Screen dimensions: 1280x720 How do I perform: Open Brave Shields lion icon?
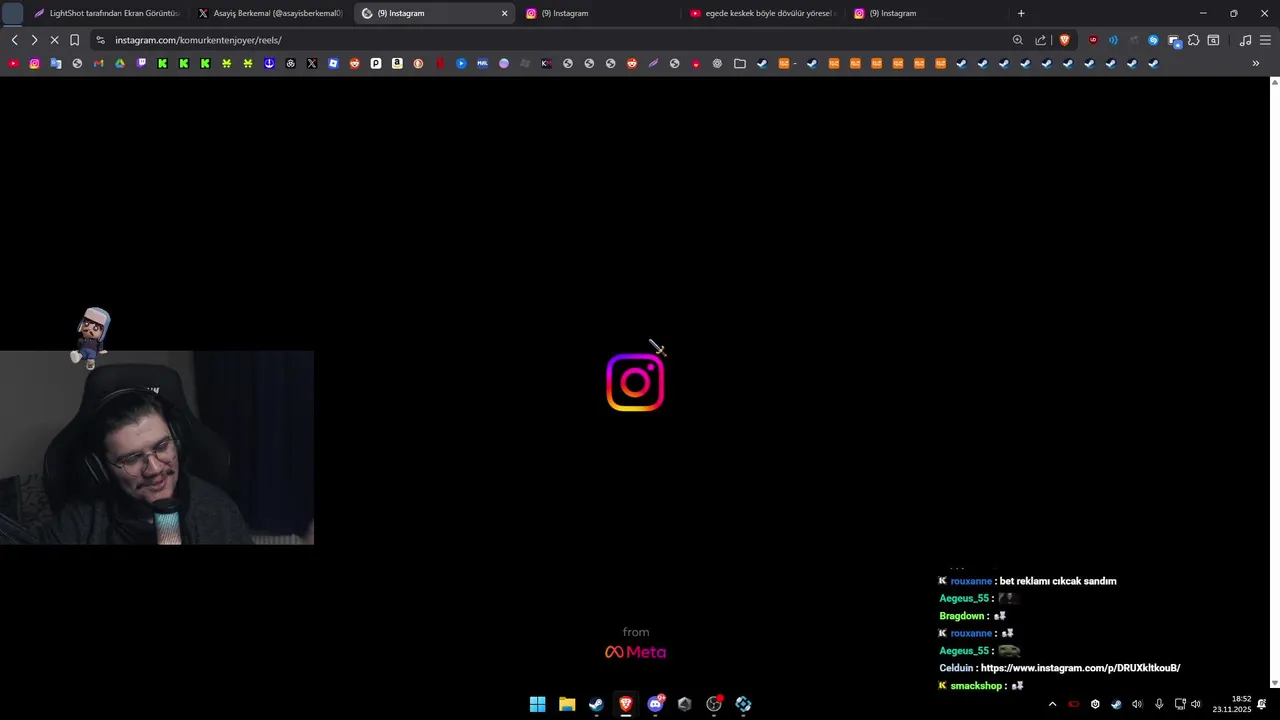click(x=1064, y=40)
